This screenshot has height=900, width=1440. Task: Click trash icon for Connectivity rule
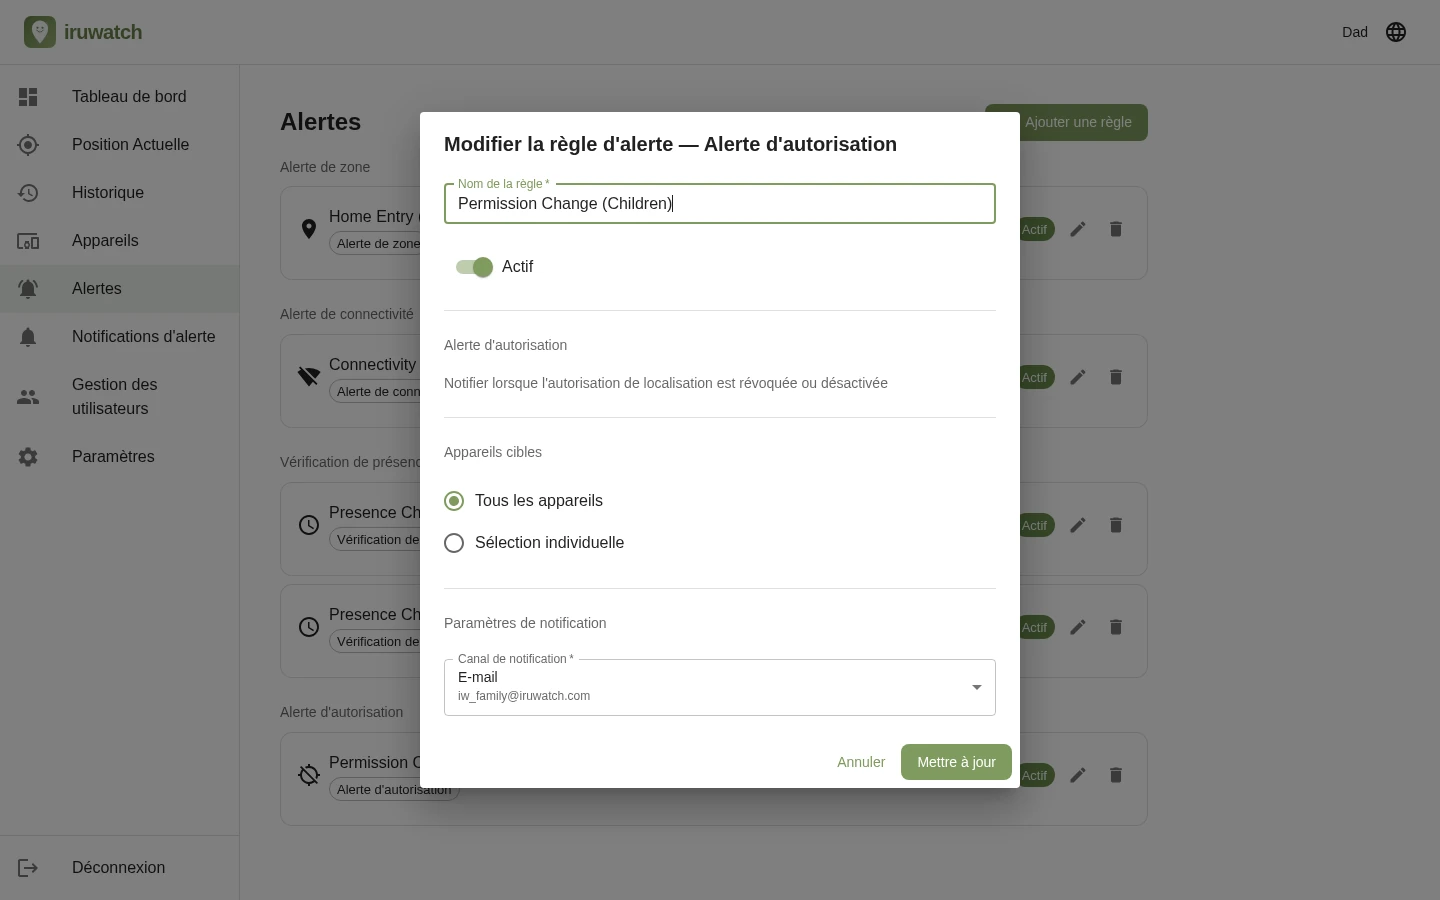[1116, 377]
